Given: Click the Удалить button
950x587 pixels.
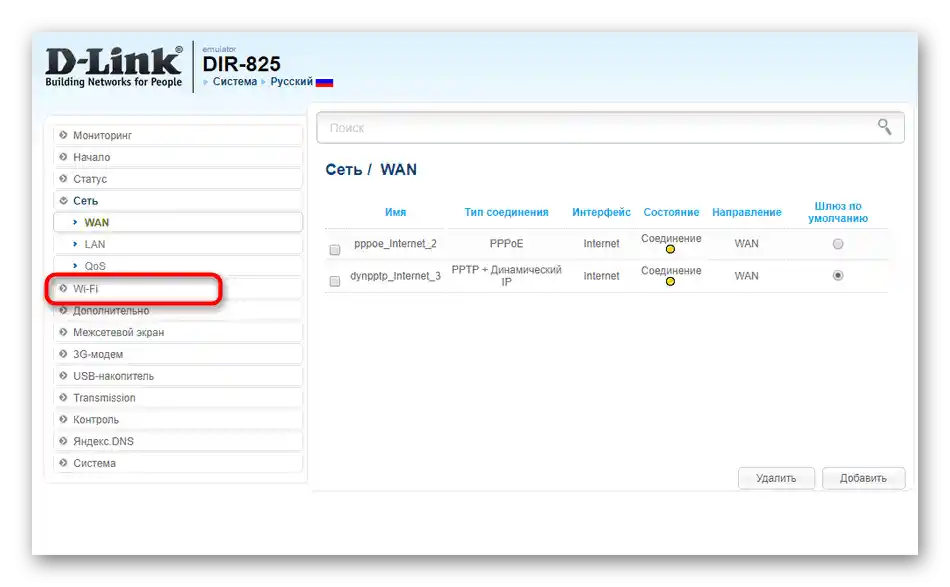Looking at the screenshot, I should [776, 478].
